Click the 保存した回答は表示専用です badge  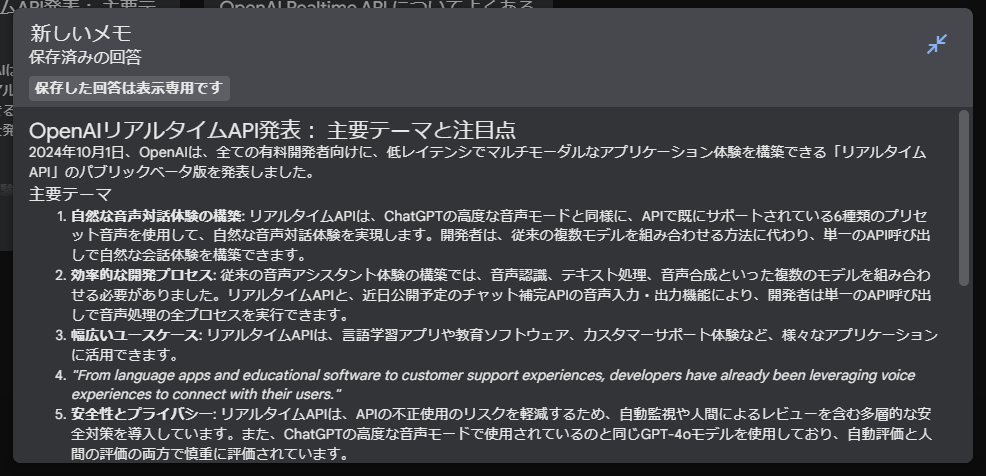pyautogui.click(x=129, y=88)
